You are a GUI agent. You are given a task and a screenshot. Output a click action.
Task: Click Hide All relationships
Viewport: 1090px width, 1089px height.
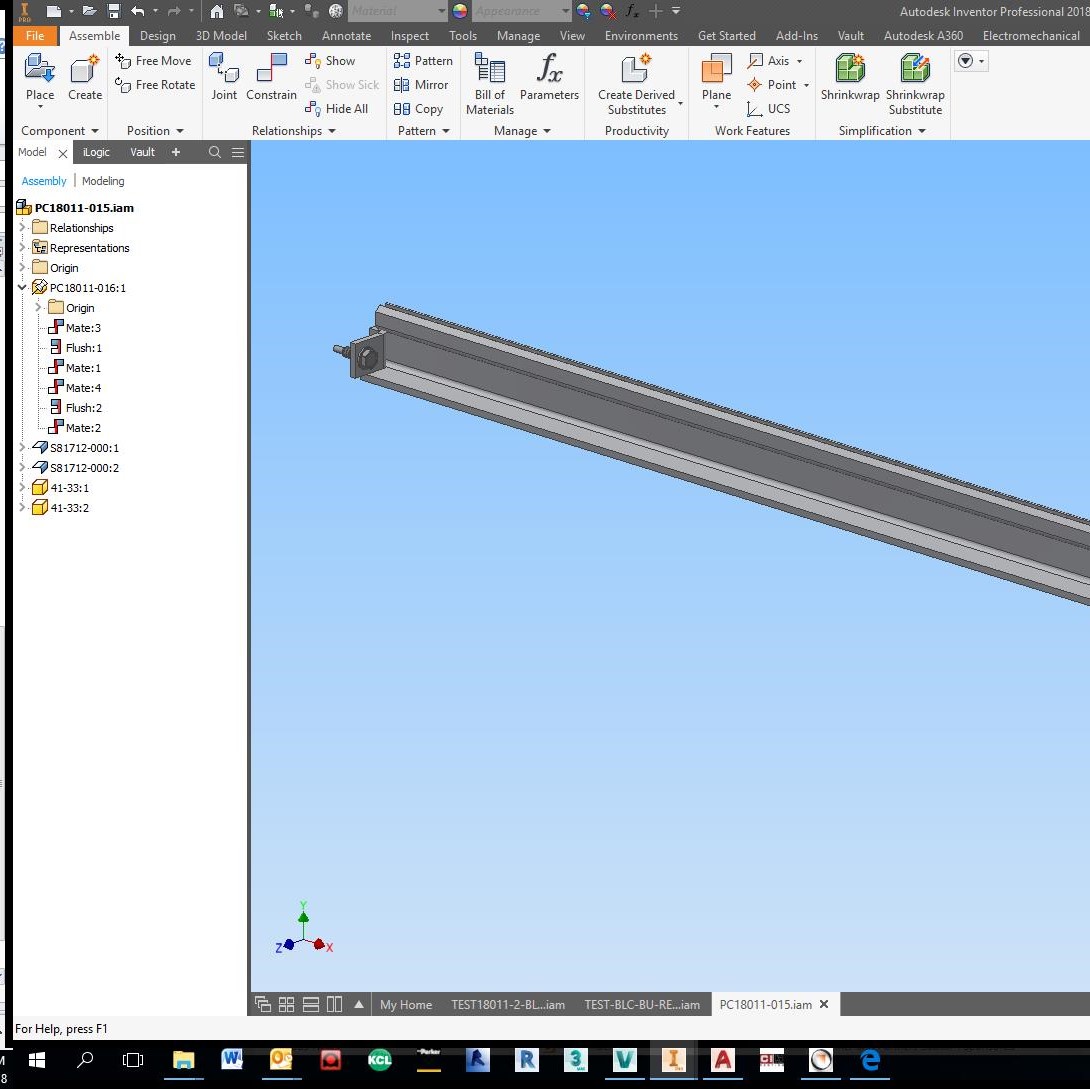click(x=336, y=108)
